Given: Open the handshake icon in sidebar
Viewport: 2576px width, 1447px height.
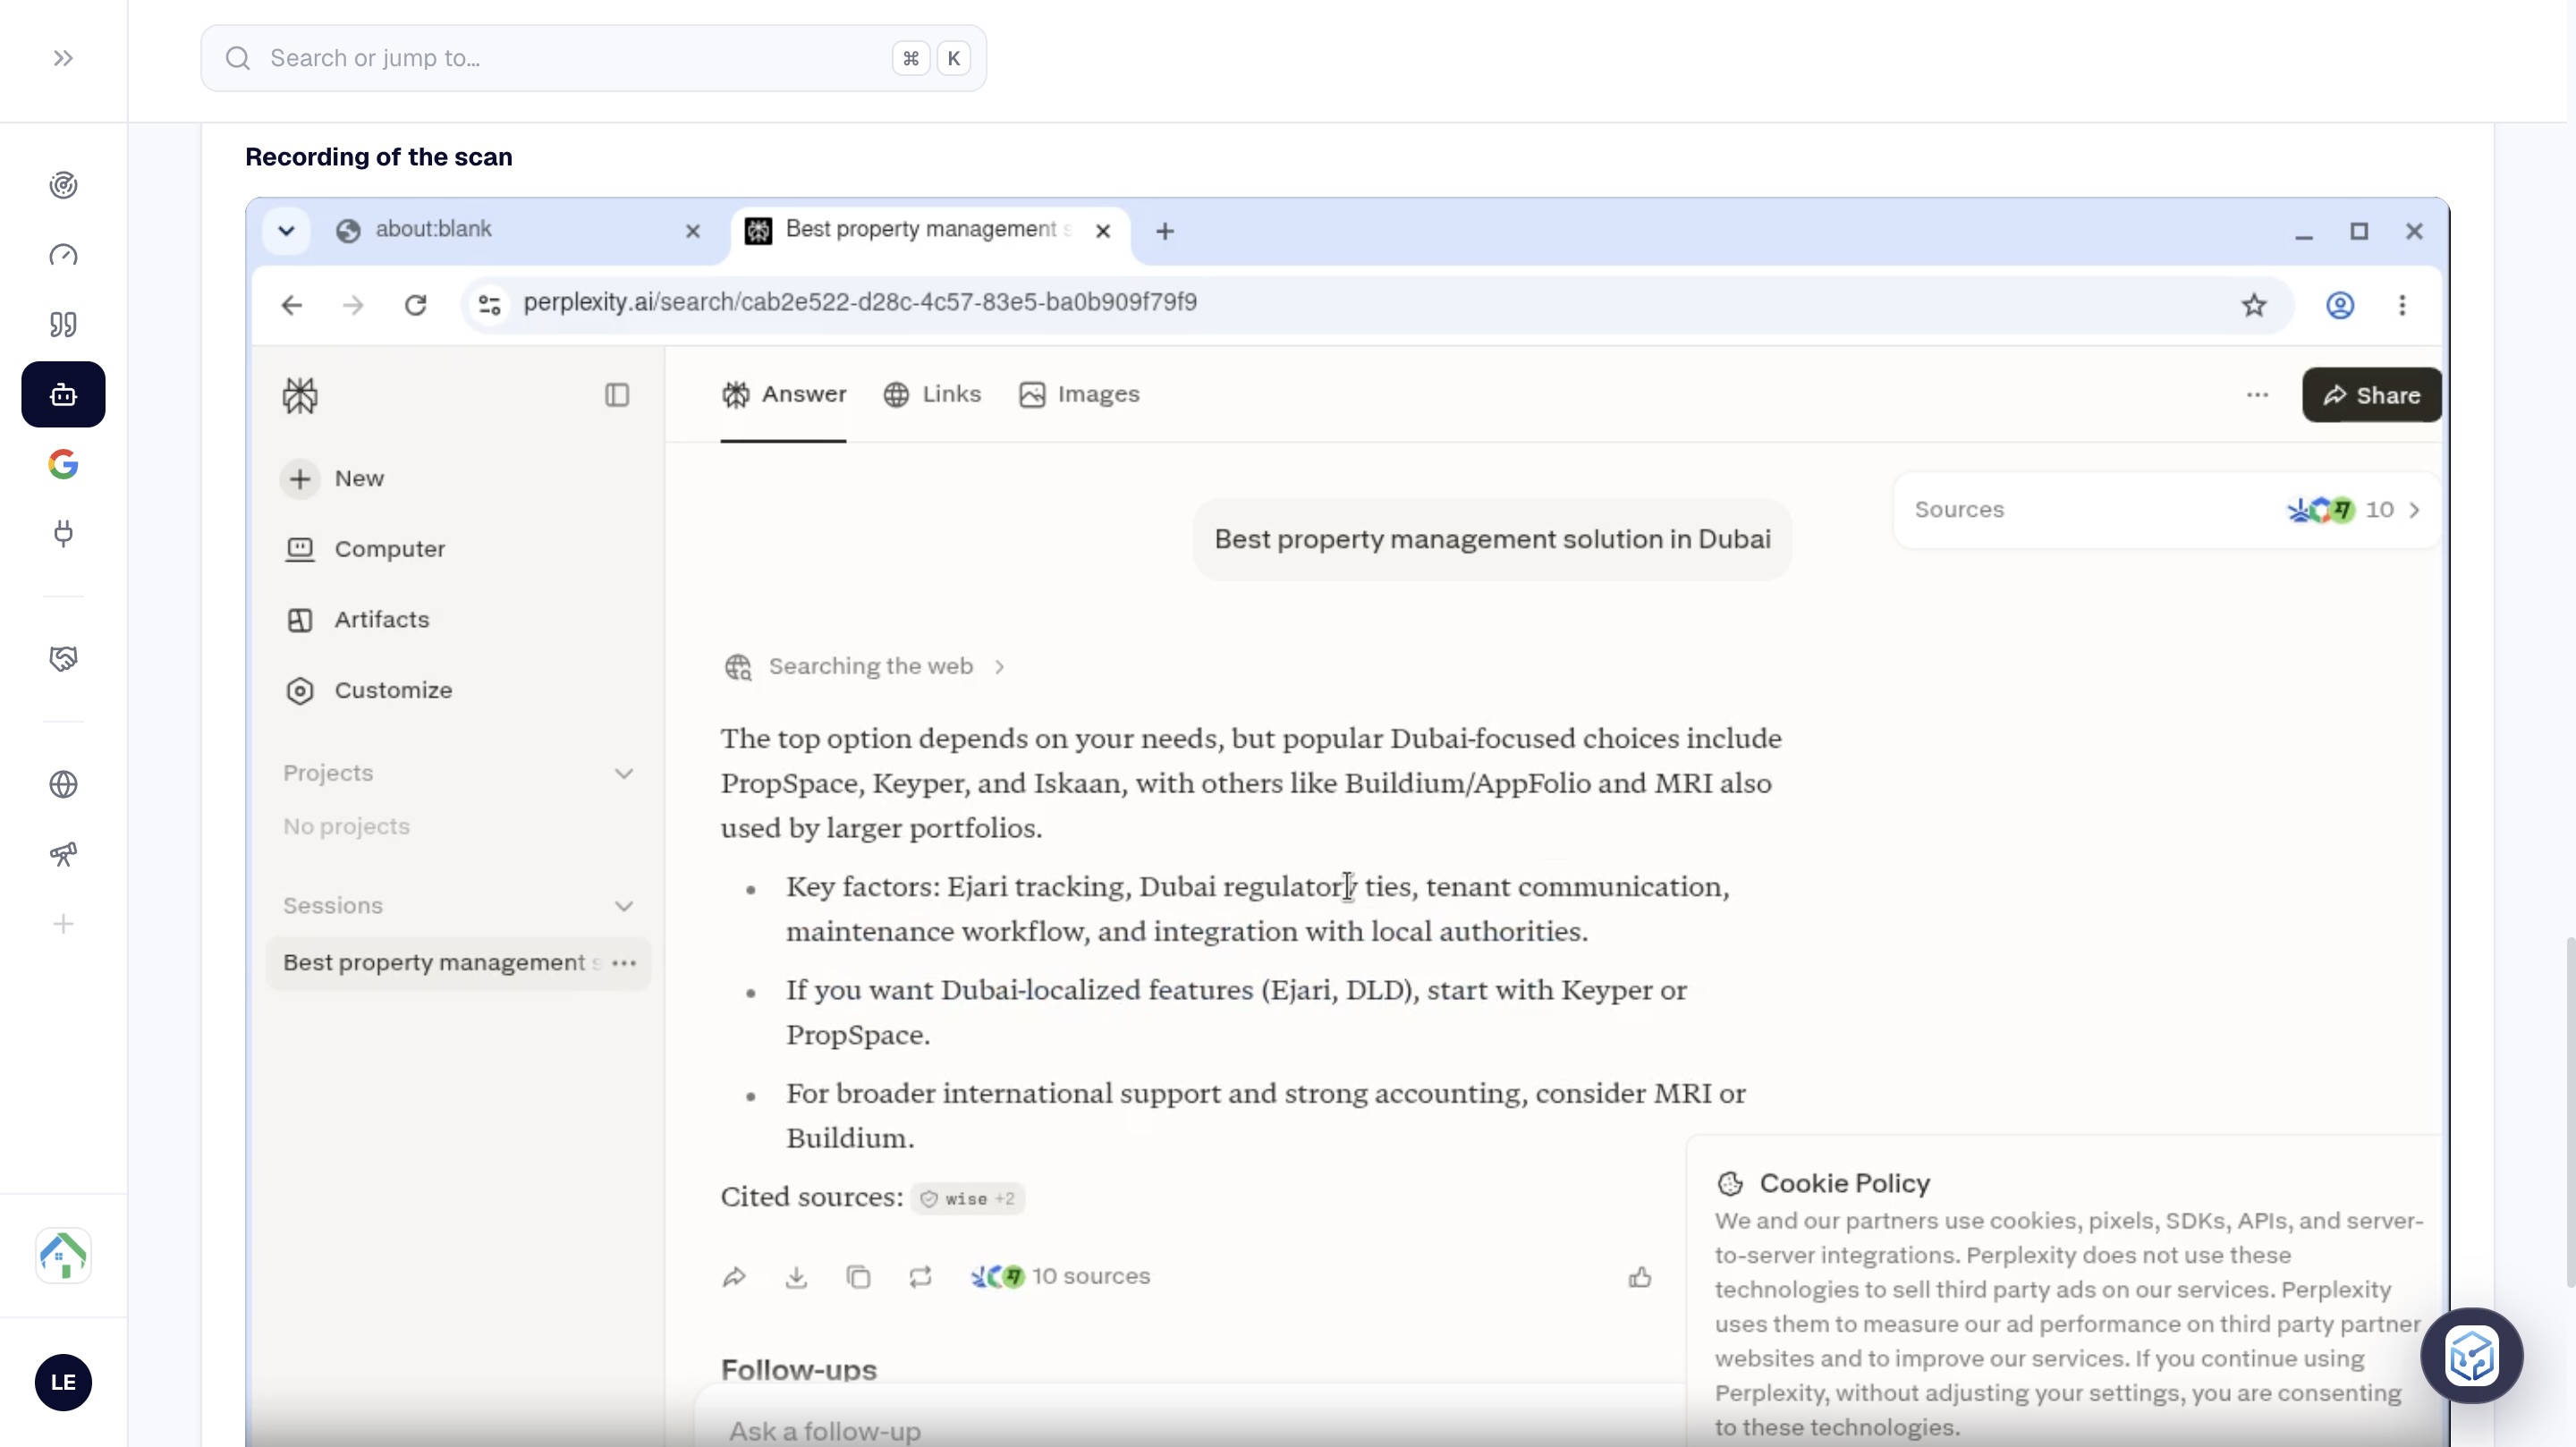Looking at the screenshot, I should click(x=63, y=658).
